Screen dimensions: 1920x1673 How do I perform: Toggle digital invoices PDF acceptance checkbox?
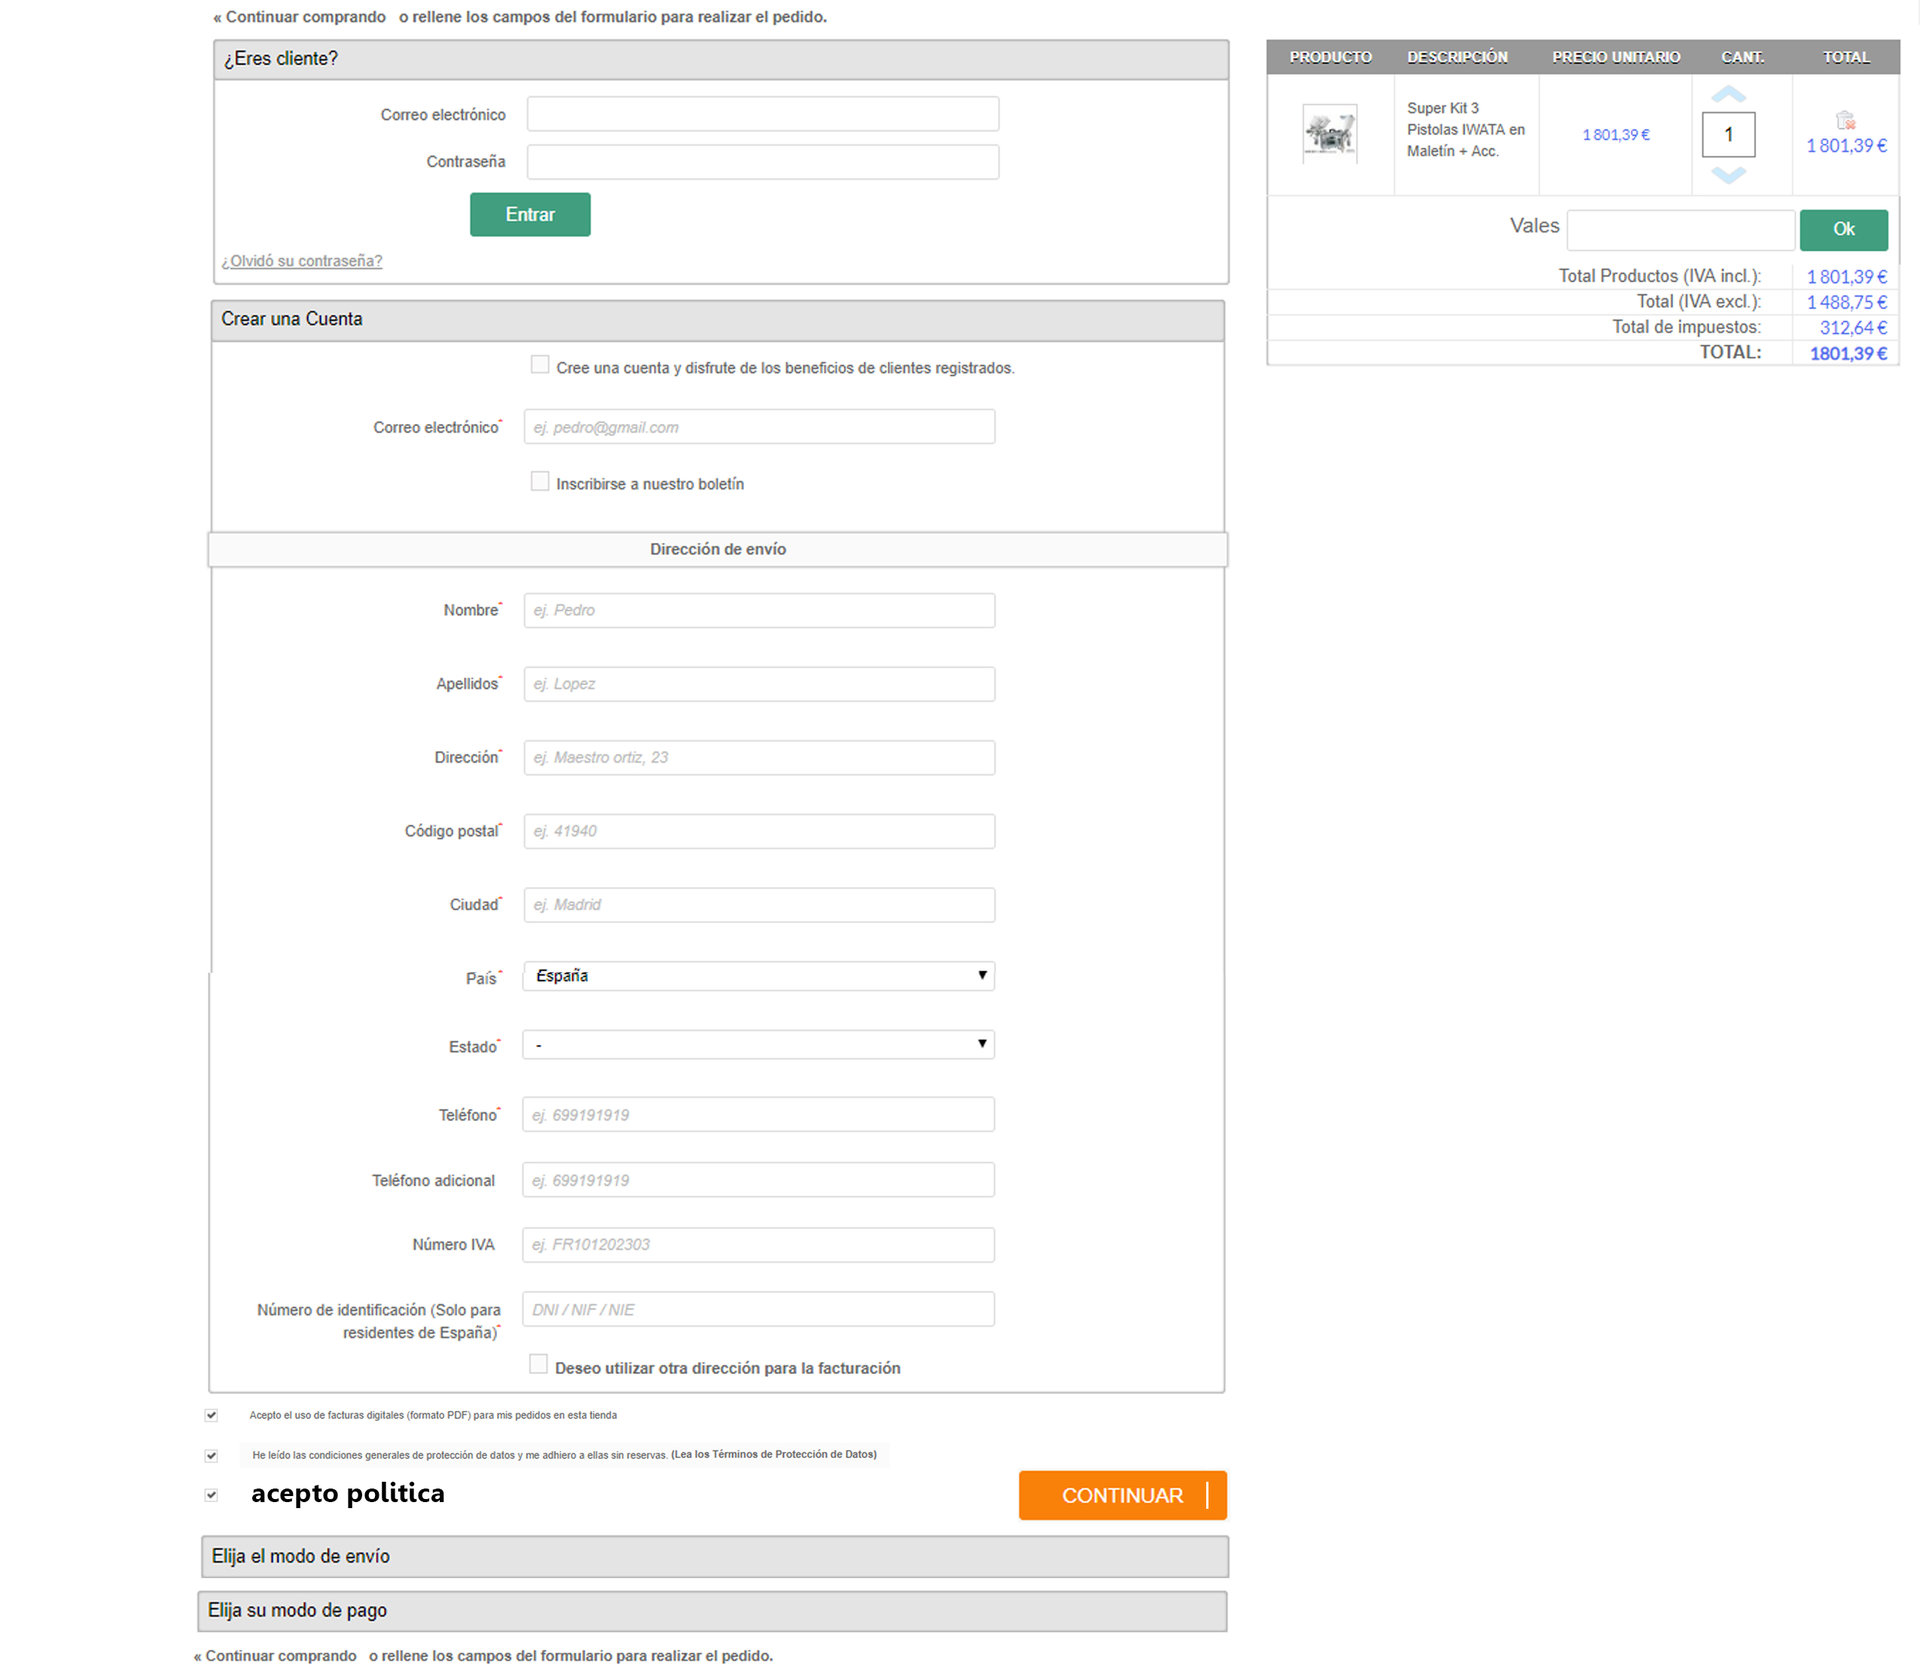211,1415
